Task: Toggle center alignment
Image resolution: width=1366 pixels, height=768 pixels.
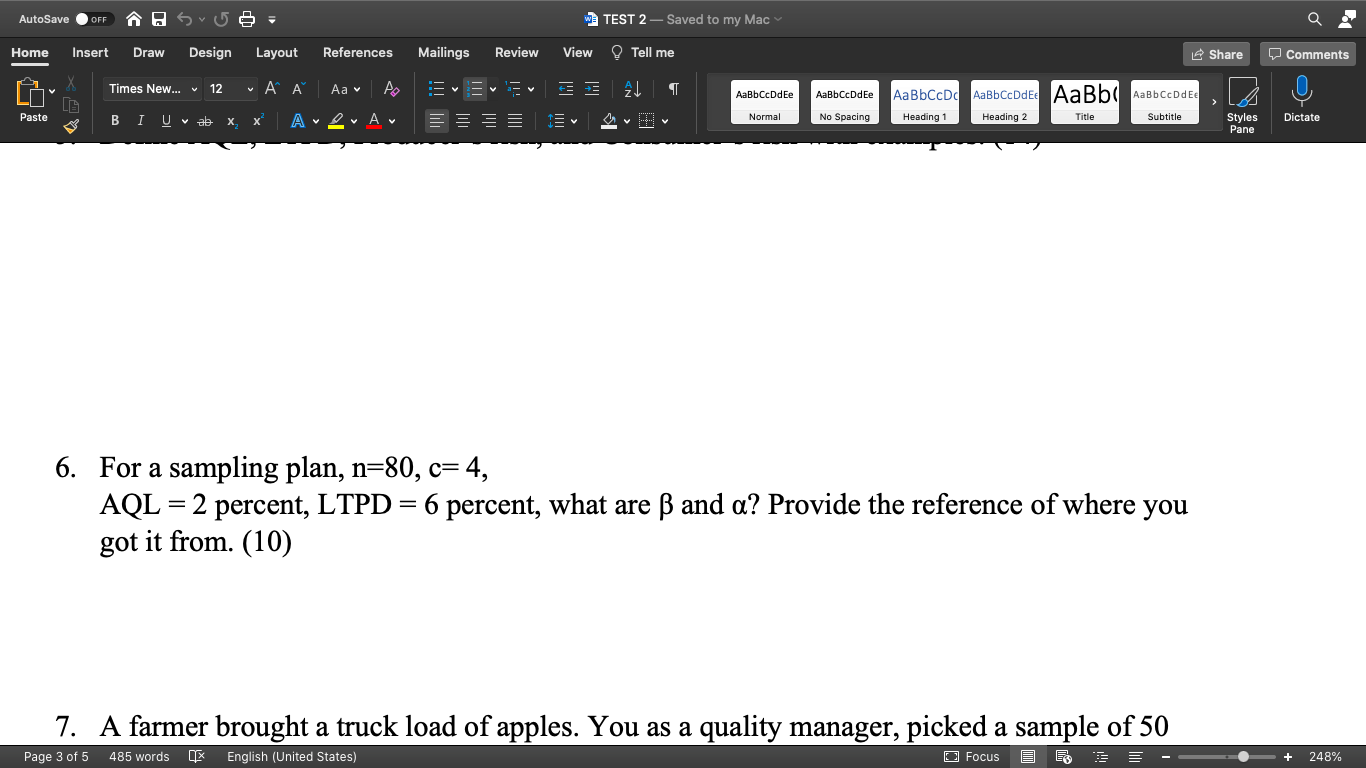Action: [463, 121]
